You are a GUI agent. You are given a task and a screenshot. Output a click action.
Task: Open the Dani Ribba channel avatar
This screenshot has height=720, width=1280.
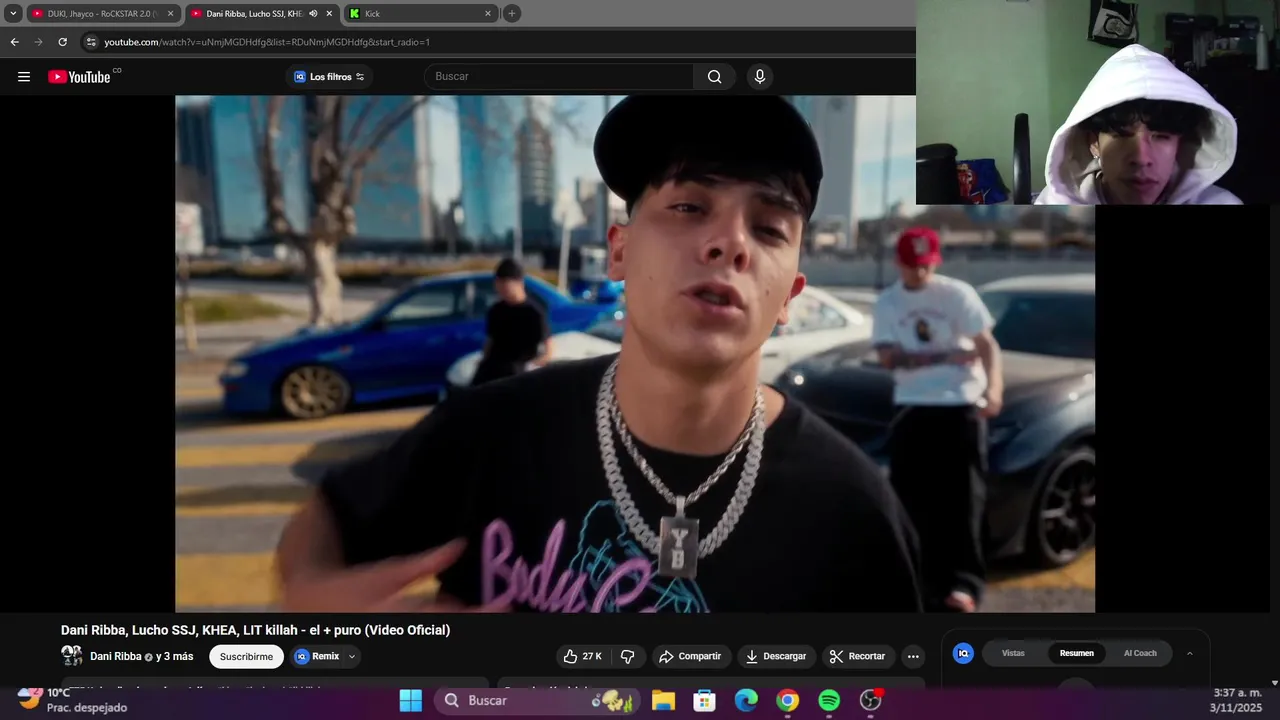tap(72, 656)
